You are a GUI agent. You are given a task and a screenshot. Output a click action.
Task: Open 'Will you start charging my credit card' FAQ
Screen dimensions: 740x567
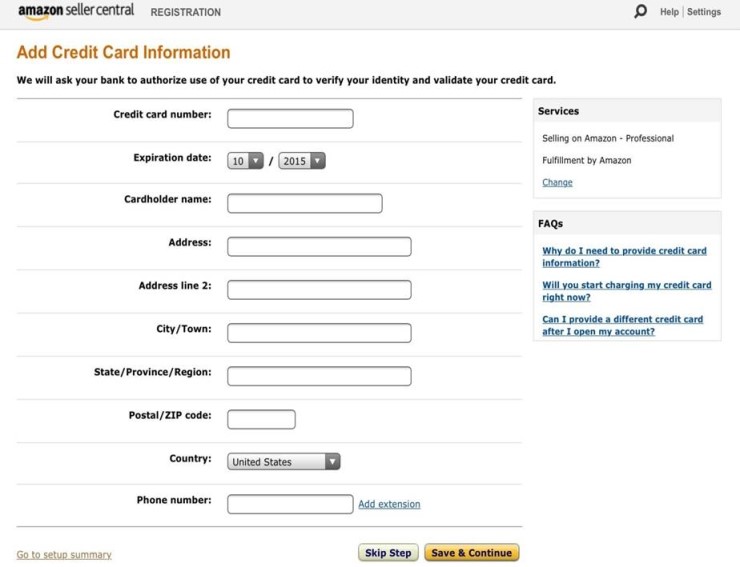(626, 291)
